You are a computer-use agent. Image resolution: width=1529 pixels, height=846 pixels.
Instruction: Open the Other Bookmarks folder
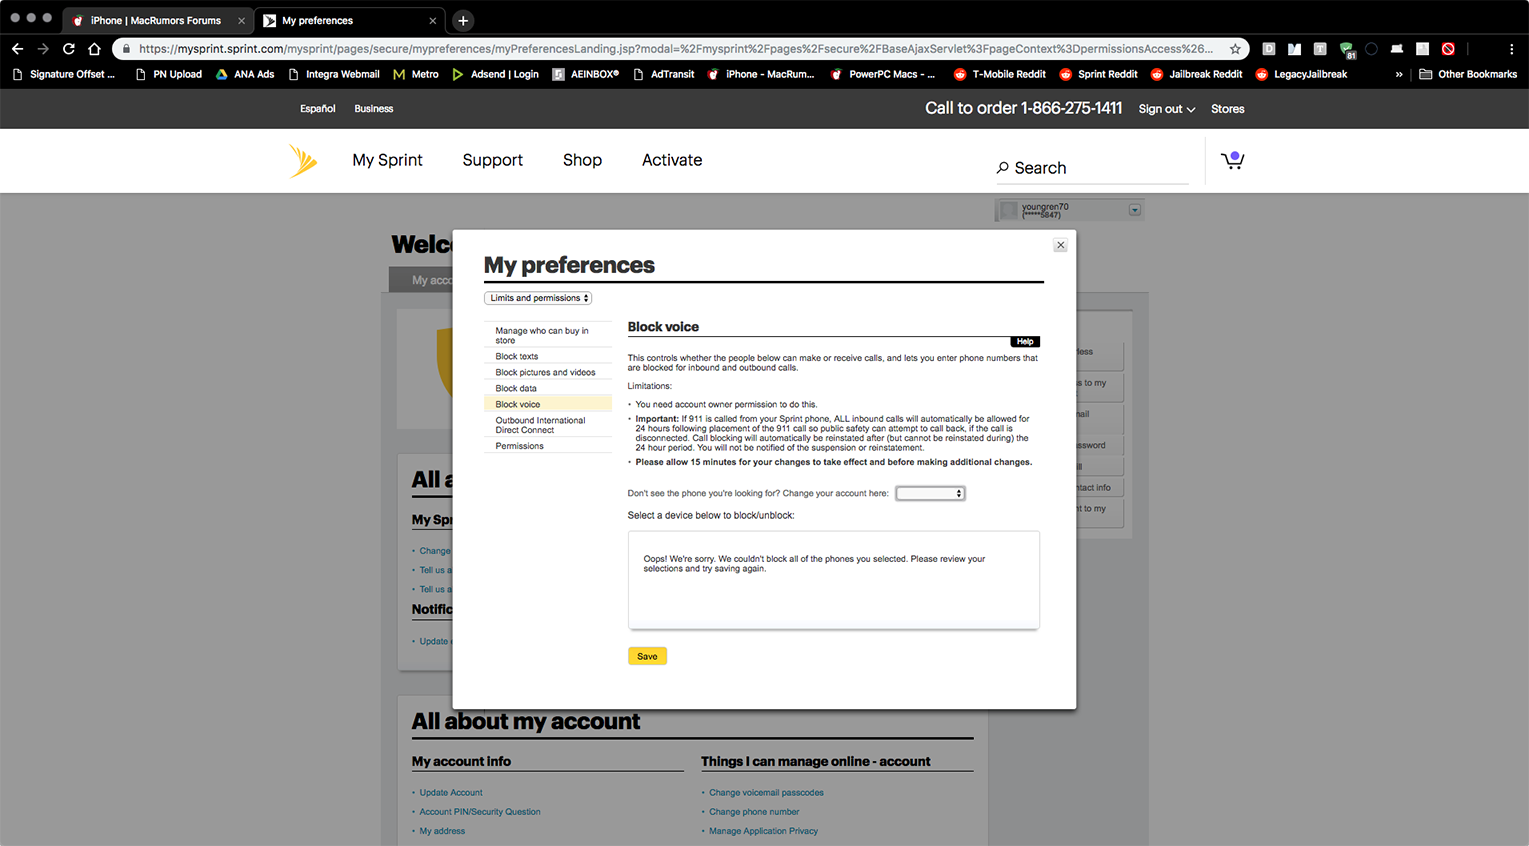[x=1468, y=74]
